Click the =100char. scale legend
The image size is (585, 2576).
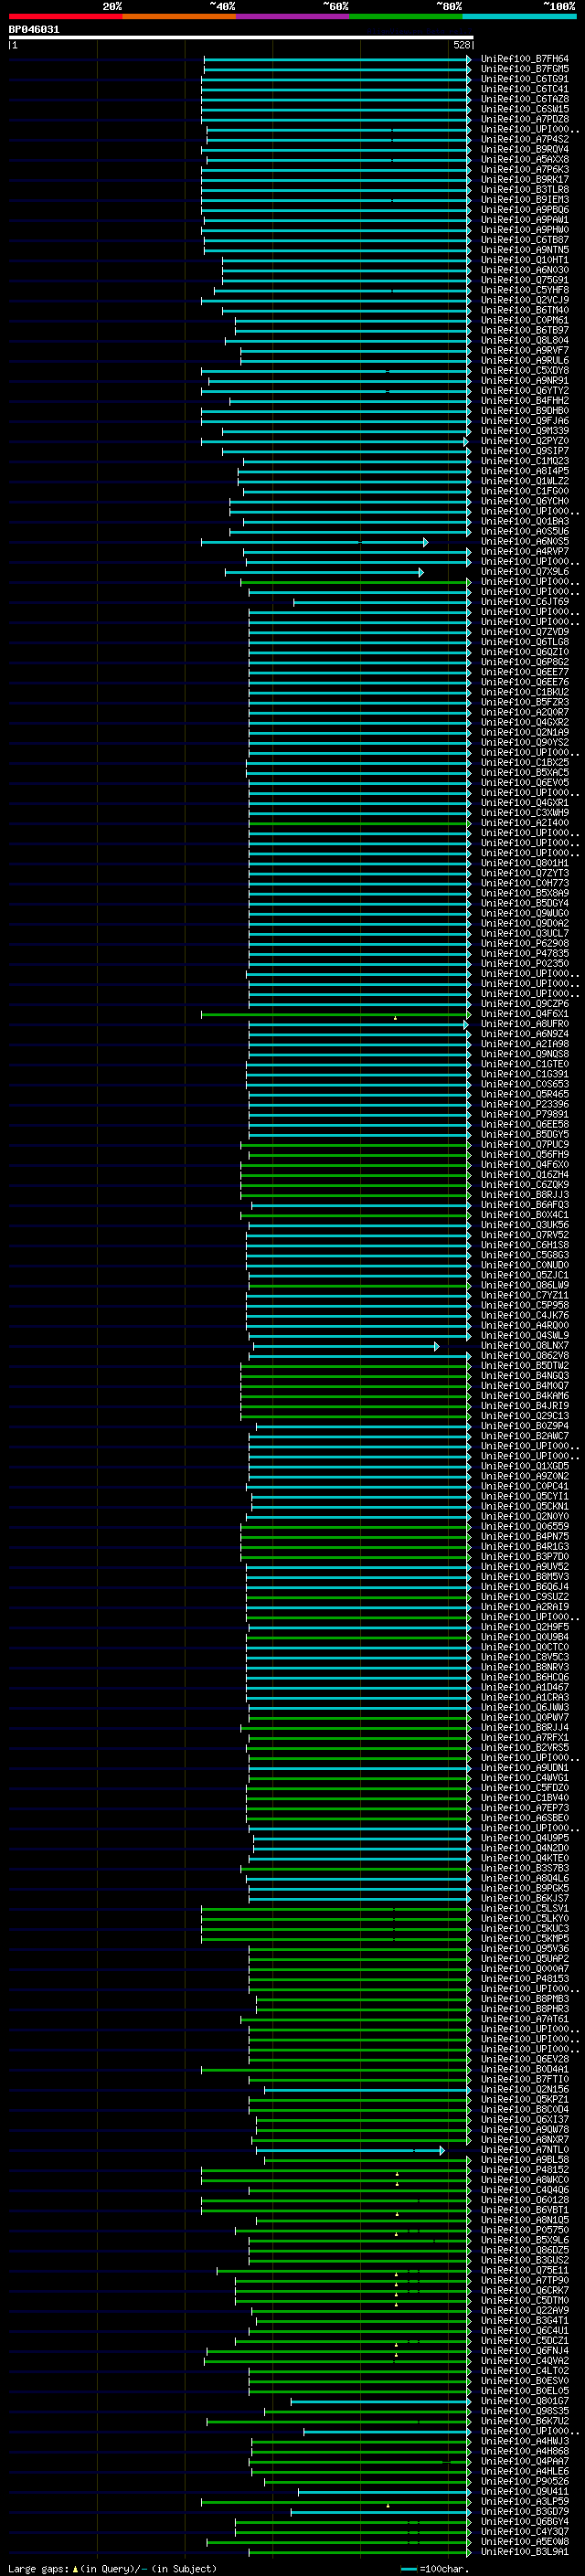437,2569
